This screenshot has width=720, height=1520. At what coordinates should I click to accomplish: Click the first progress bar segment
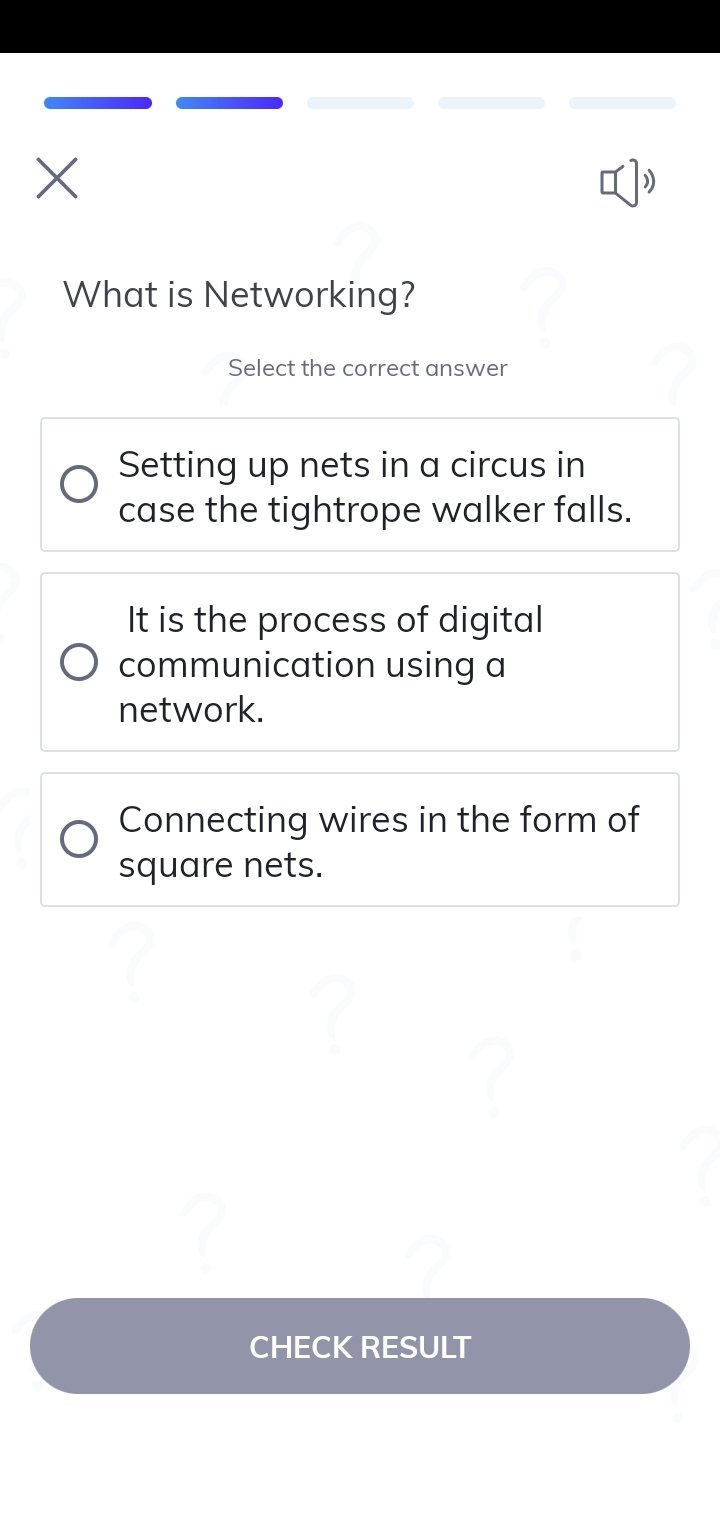coord(98,103)
